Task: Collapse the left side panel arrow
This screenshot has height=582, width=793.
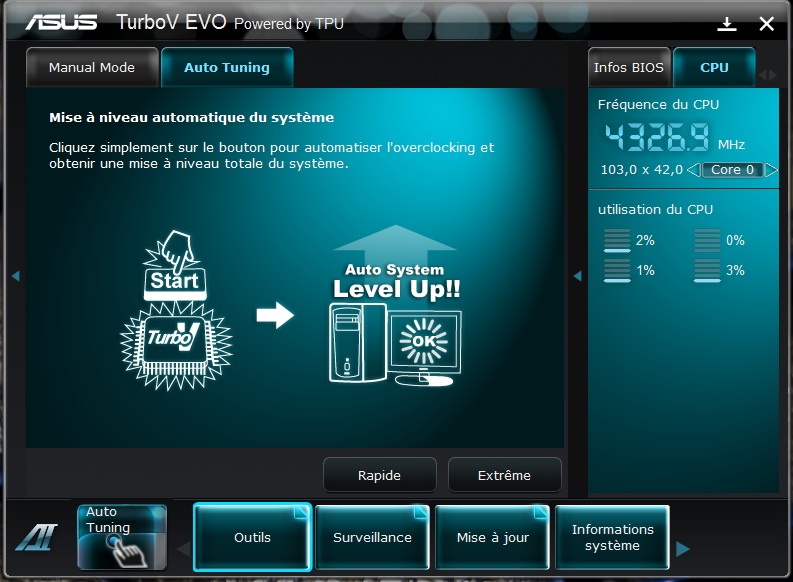Action: tap(16, 276)
